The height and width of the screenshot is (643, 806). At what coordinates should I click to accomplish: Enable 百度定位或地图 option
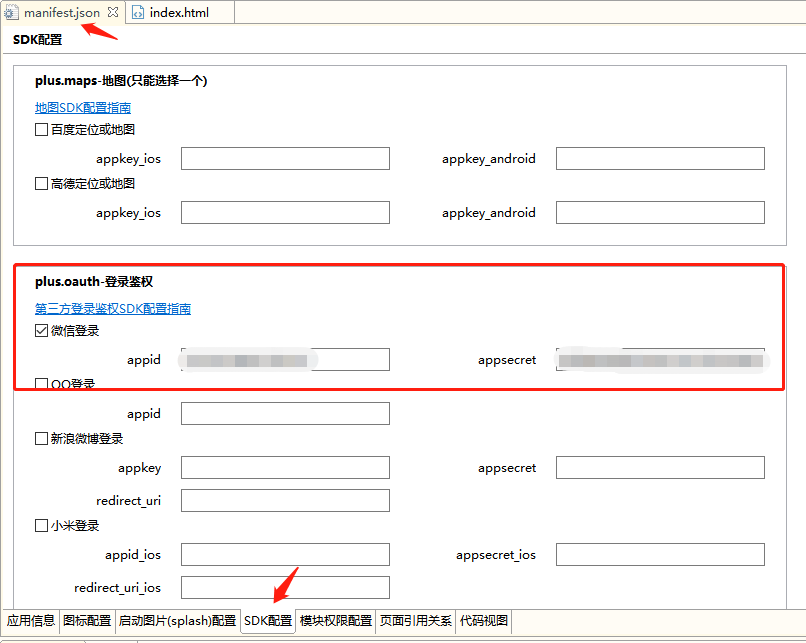click(41, 129)
